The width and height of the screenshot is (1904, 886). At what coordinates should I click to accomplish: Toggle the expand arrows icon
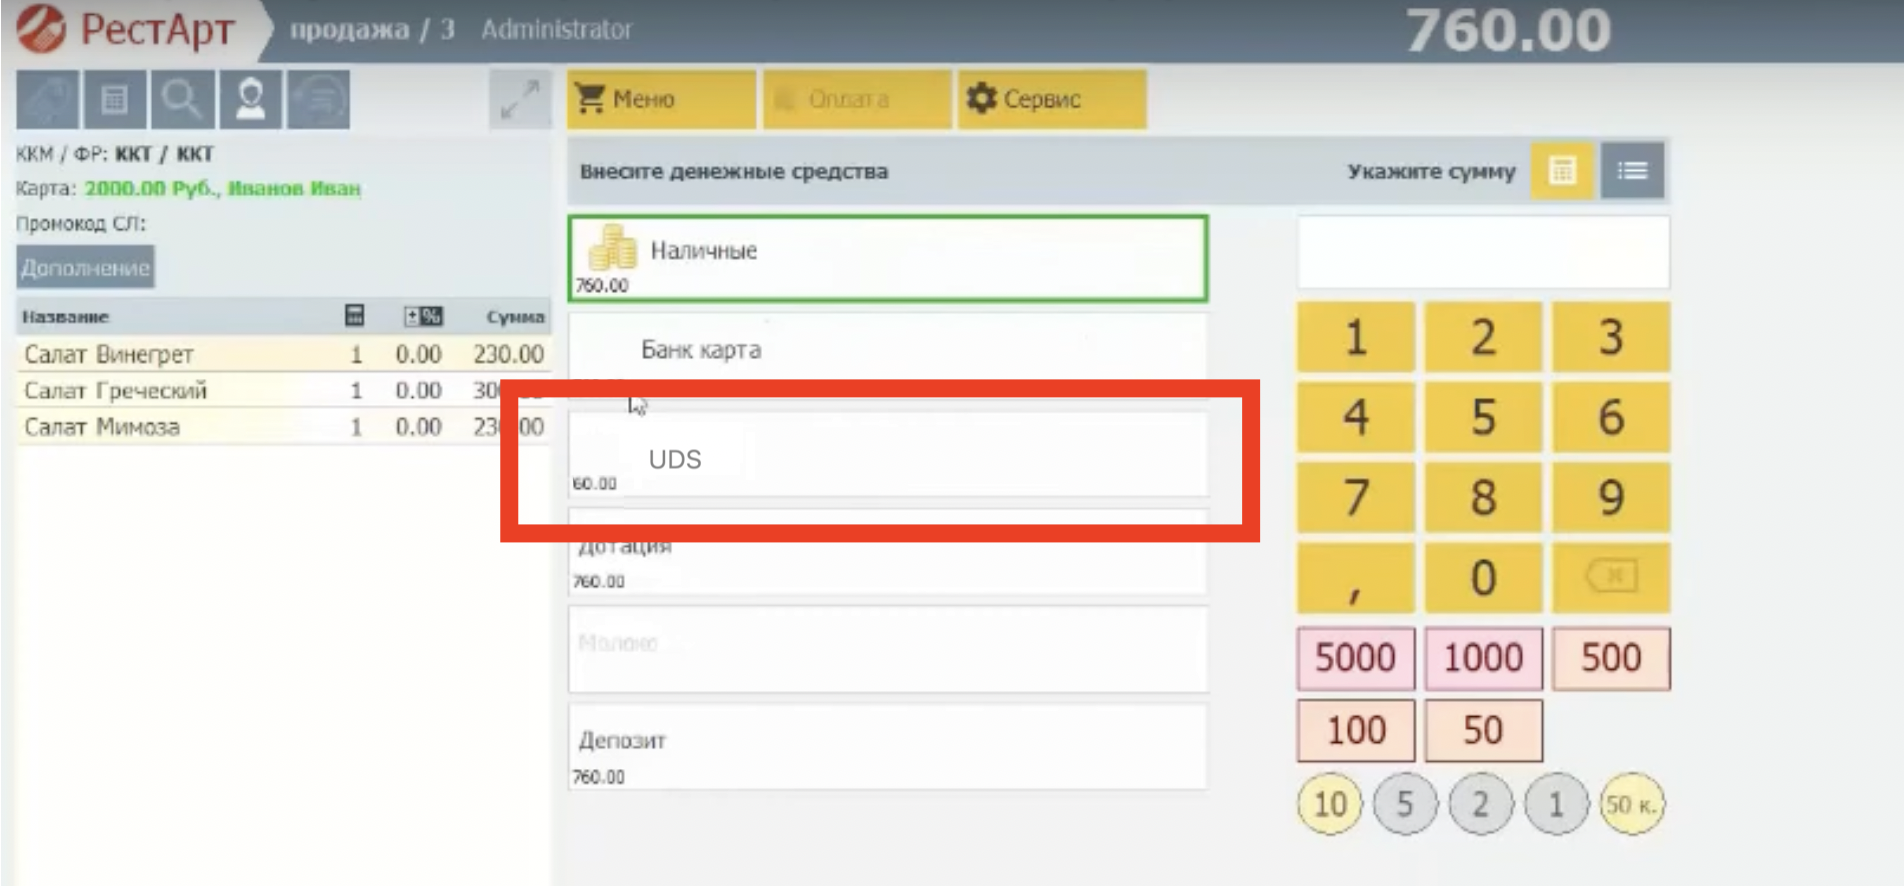(520, 100)
